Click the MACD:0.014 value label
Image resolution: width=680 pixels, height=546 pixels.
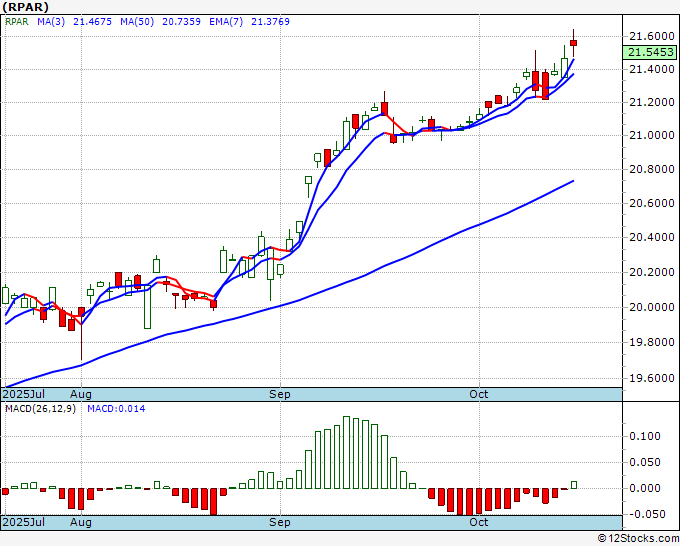116,409
